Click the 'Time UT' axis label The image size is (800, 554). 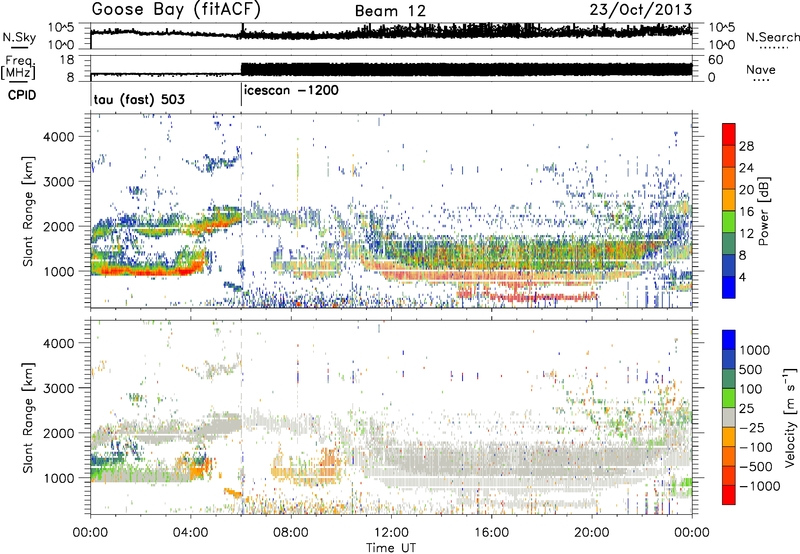(x=391, y=548)
